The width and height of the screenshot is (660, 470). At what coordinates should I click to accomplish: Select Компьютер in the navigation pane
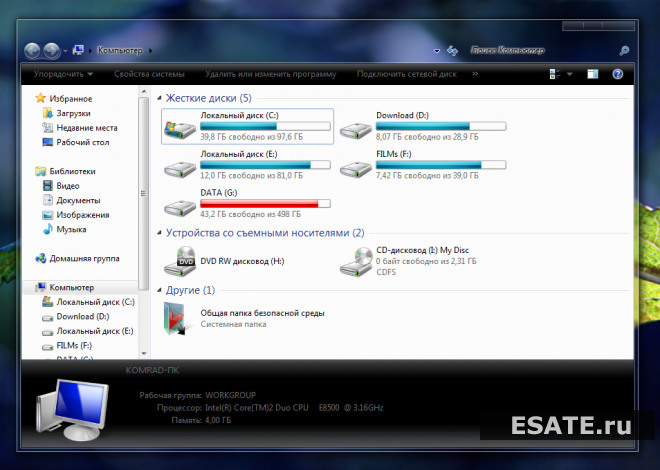[x=72, y=287]
